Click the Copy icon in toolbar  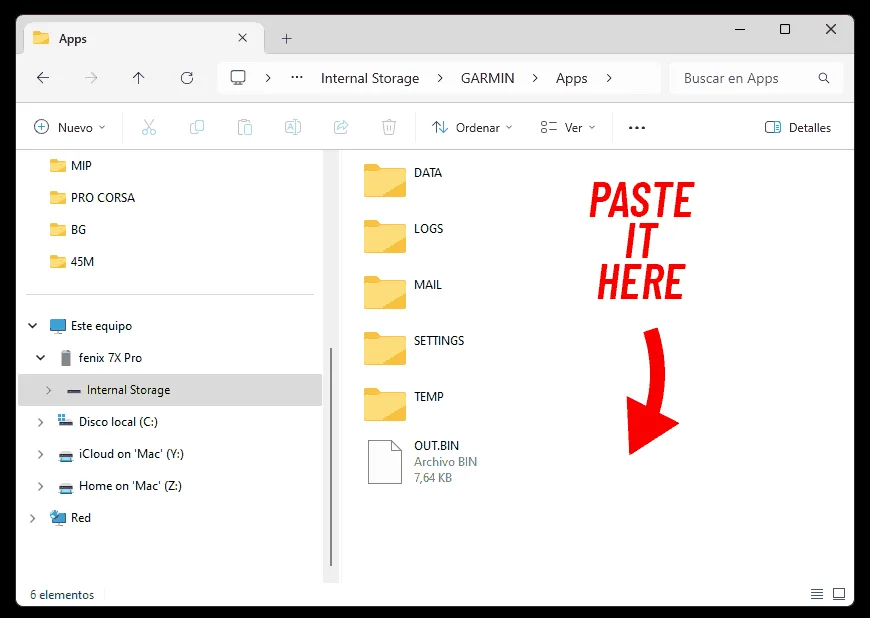coord(197,127)
